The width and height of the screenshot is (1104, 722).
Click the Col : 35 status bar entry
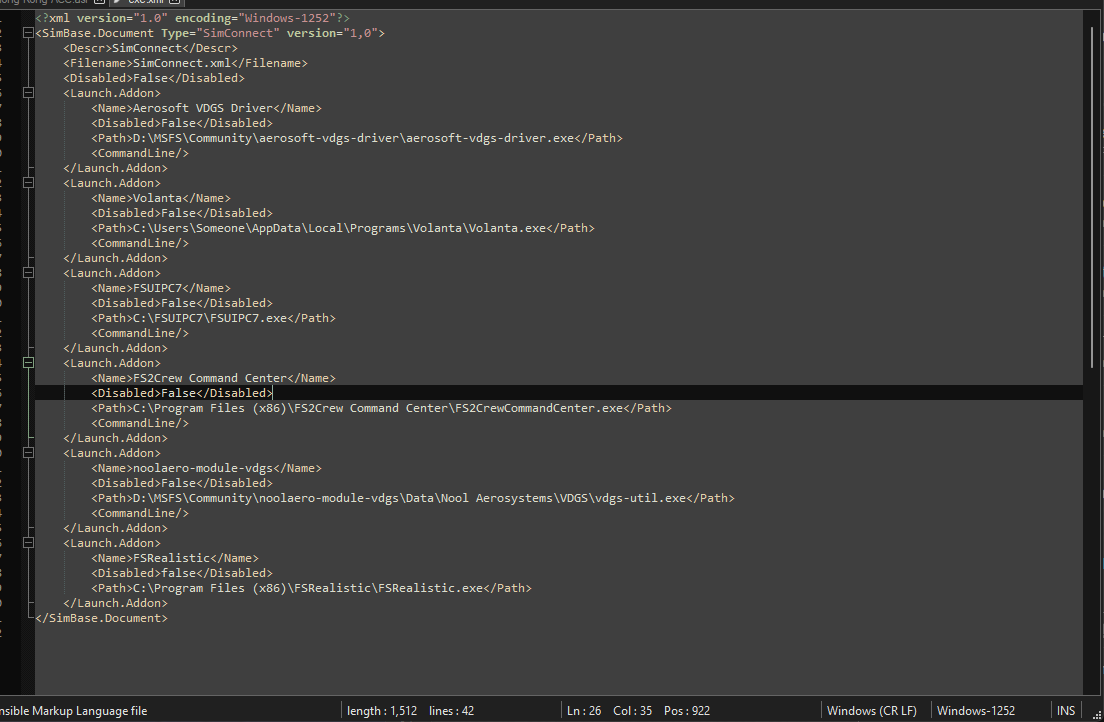tap(632, 711)
